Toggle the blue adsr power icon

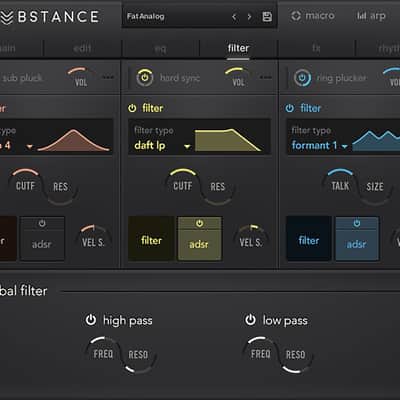357,223
